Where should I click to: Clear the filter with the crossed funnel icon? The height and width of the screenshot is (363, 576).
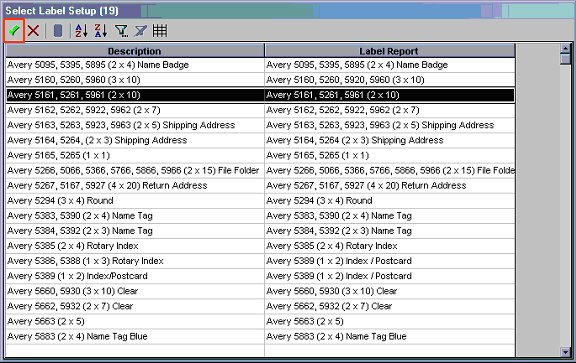click(140, 30)
